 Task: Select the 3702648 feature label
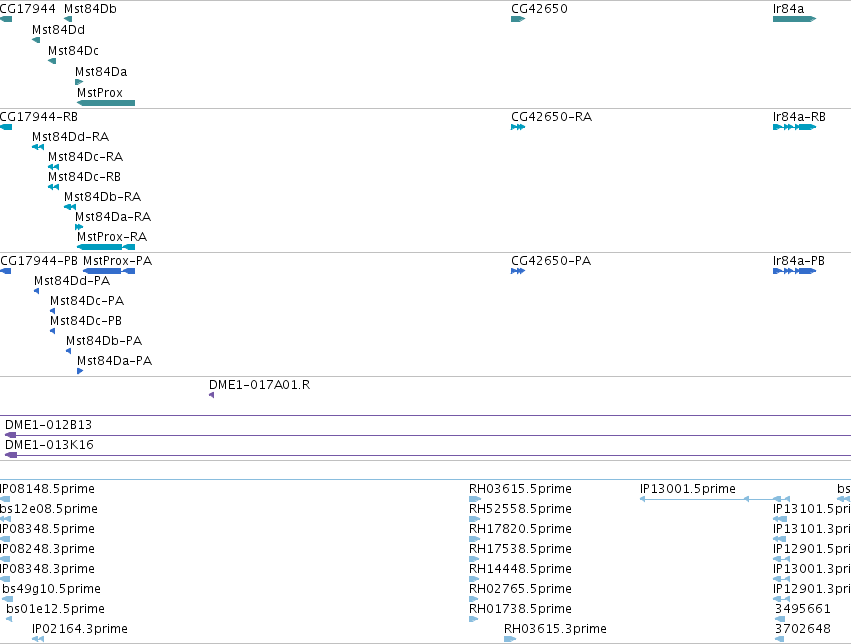click(803, 629)
